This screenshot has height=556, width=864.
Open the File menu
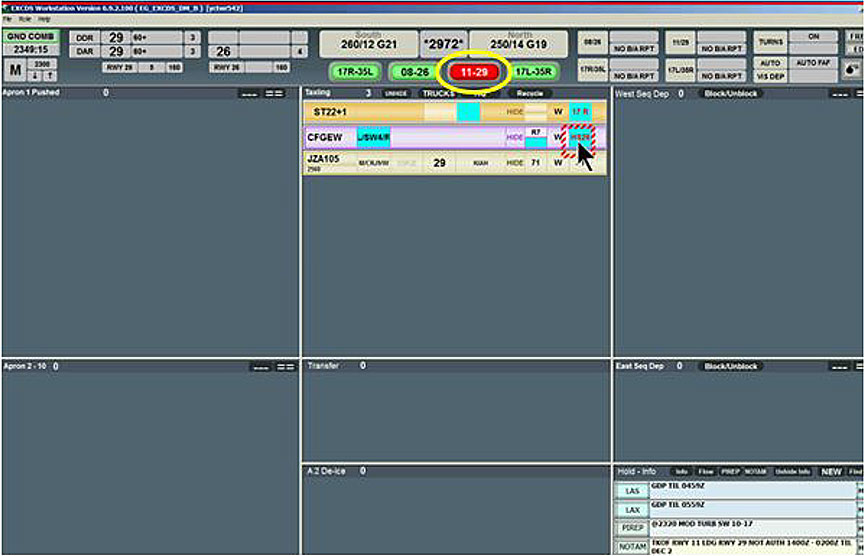pos(7,19)
